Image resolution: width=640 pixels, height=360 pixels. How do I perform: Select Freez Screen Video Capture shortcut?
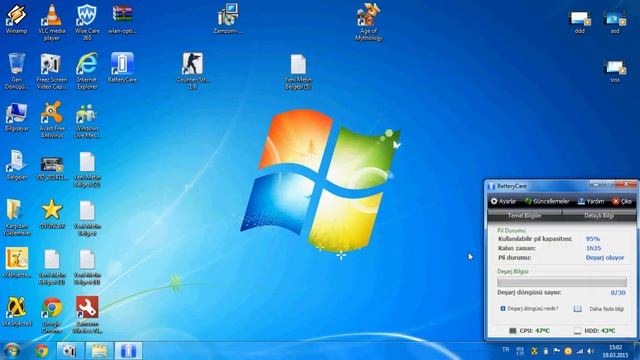(x=51, y=71)
